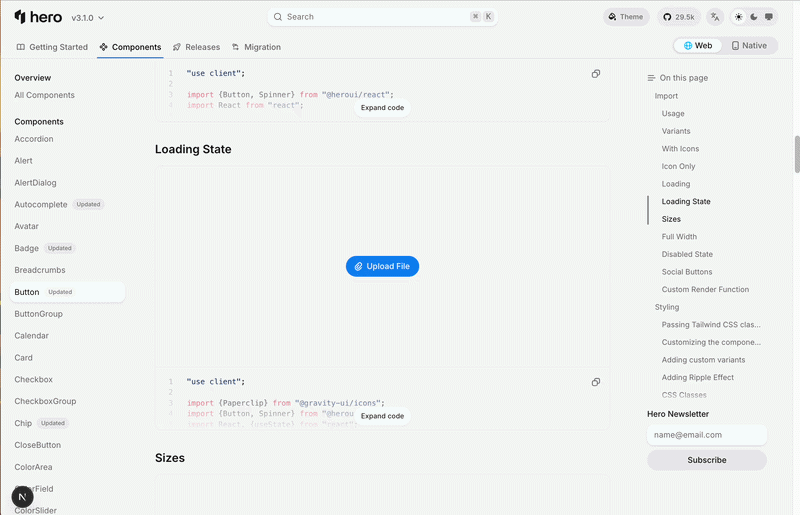Jump to Adding Ripple Effect section
The image size is (800, 515).
point(697,378)
